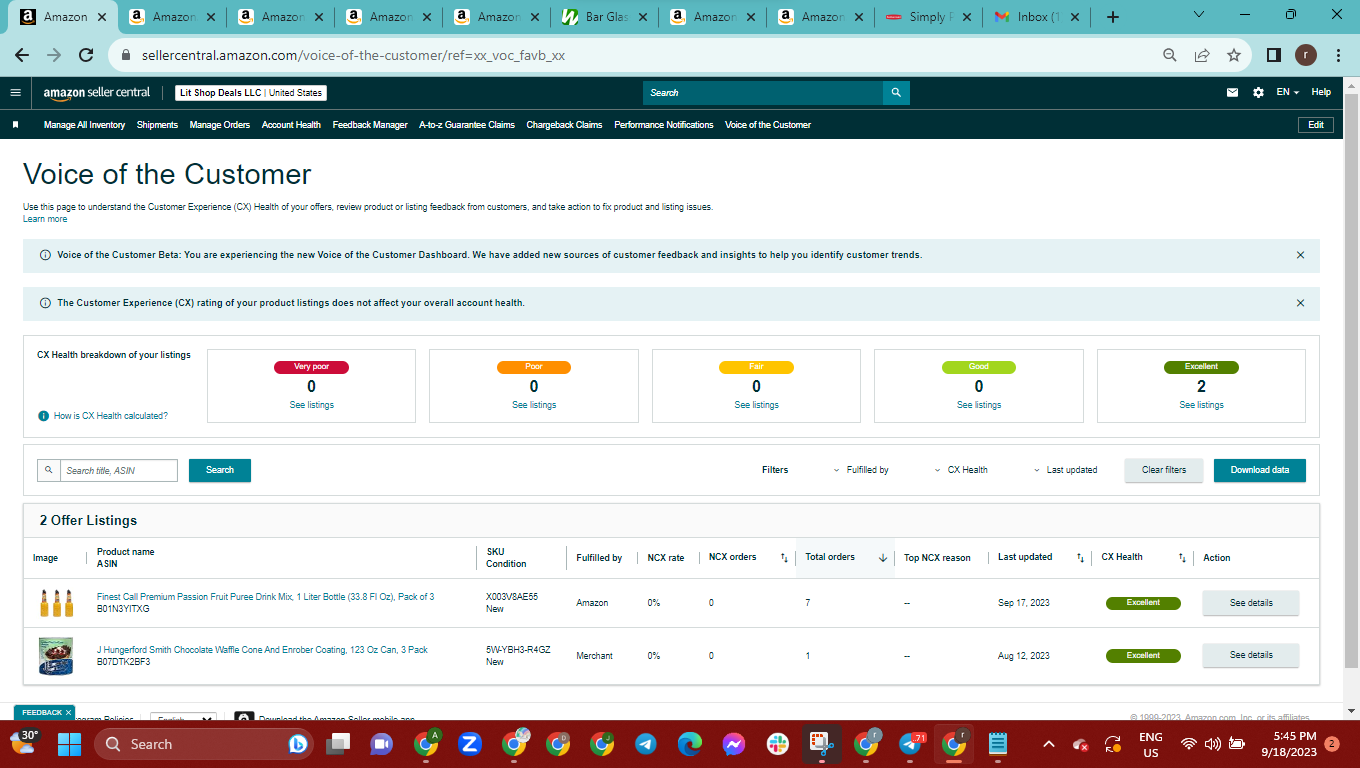Expand the Fulfilled by filter
The width and height of the screenshot is (1360, 768).
(861, 470)
